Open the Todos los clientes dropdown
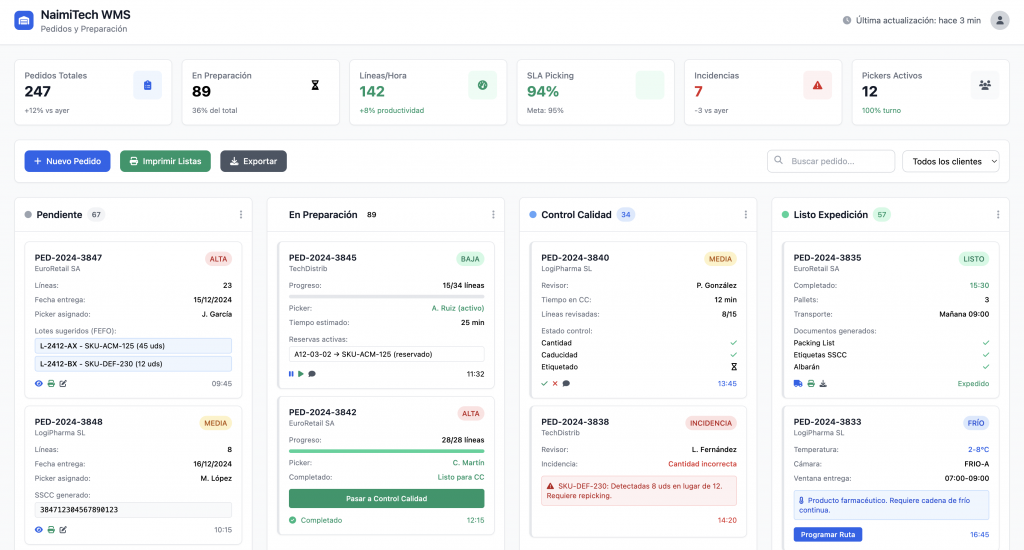The width and height of the screenshot is (1024, 550). pyautogui.click(x=950, y=161)
